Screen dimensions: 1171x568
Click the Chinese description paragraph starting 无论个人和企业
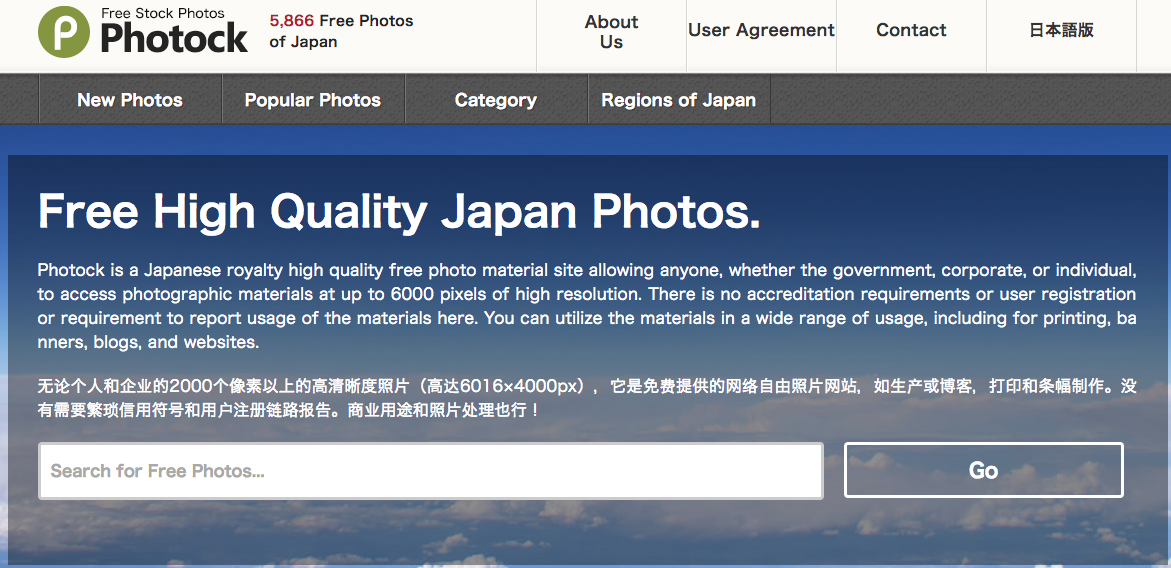click(587, 399)
